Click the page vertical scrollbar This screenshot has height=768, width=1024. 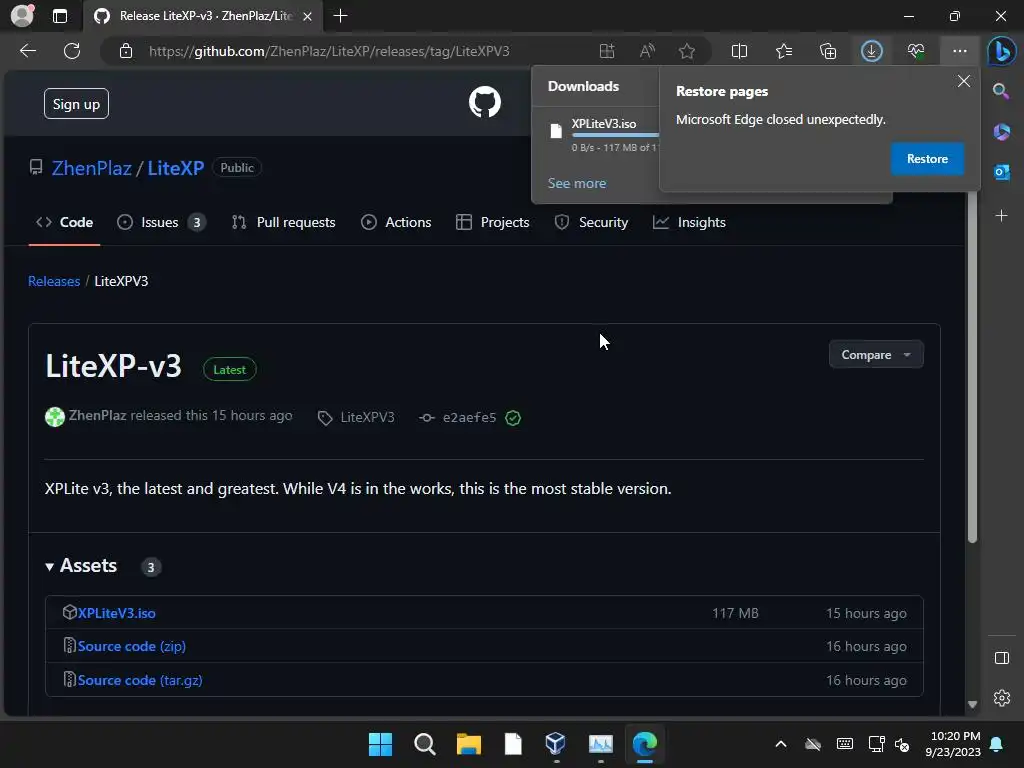[x=972, y=368]
